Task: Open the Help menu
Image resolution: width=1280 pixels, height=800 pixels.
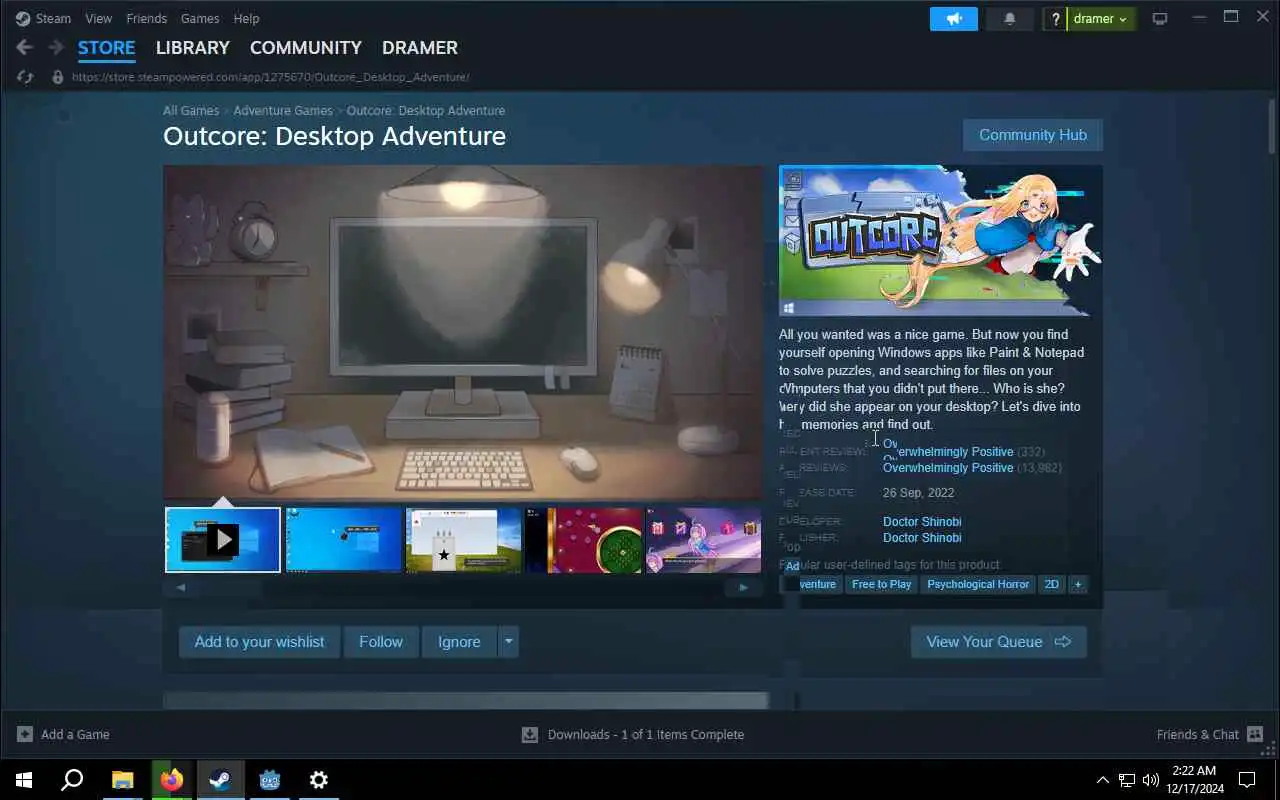Action: (x=246, y=18)
